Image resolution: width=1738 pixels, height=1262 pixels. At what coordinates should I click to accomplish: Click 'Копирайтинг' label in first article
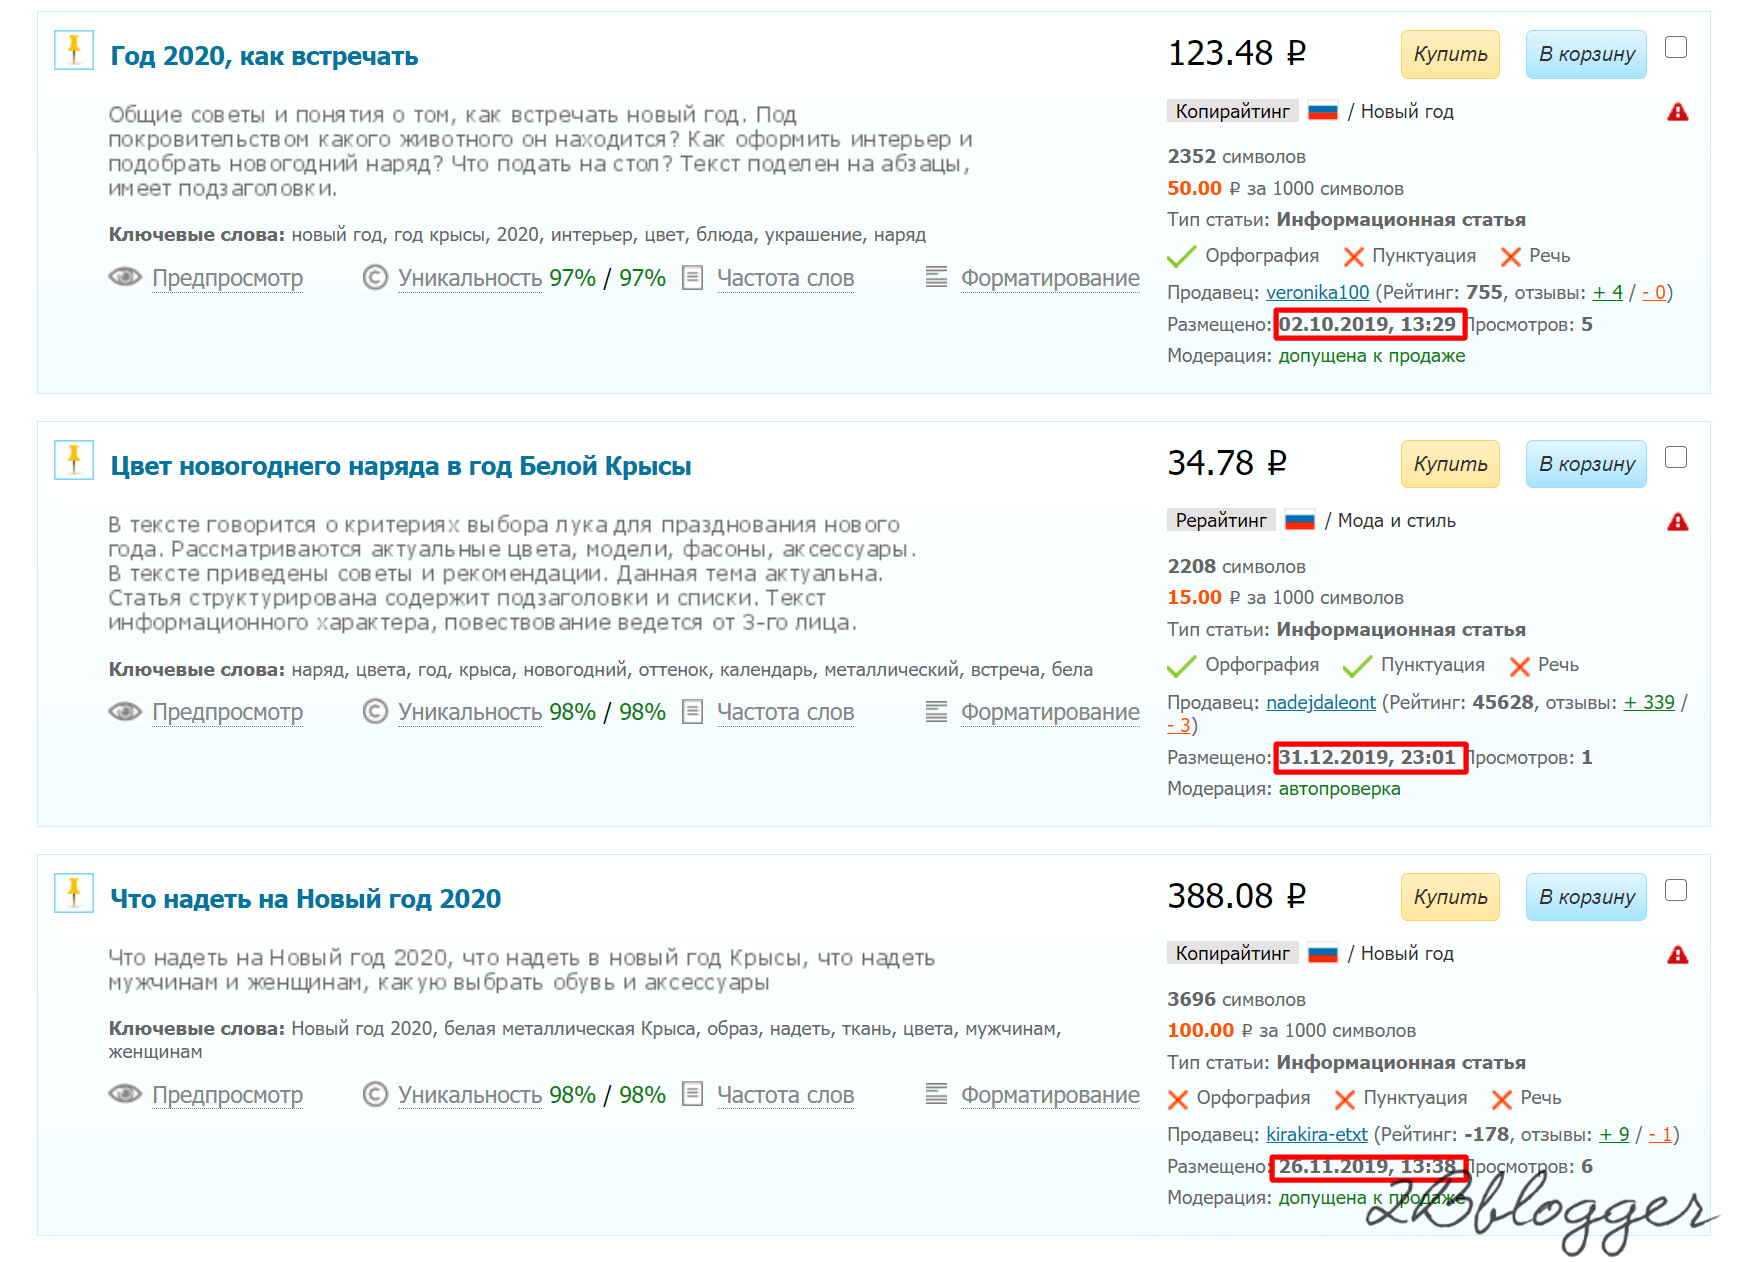(1232, 111)
